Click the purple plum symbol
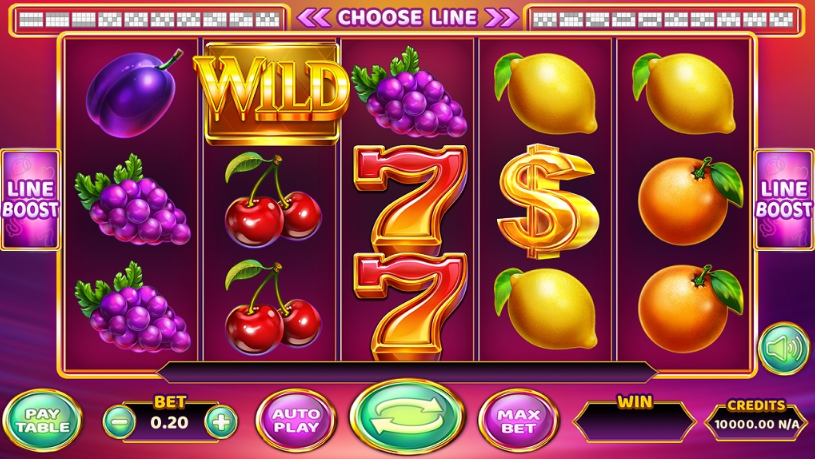The height and width of the screenshot is (459, 815). (x=133, y=93)
